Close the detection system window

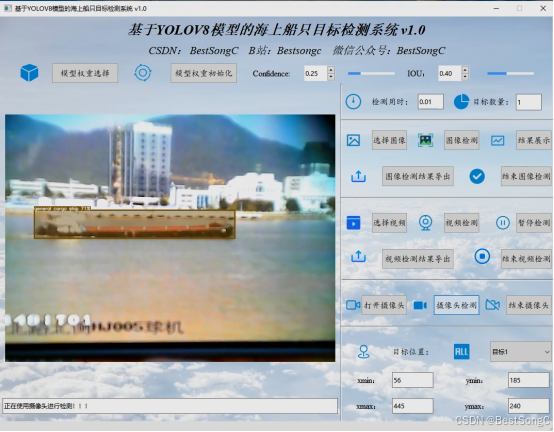click(543, 8)
